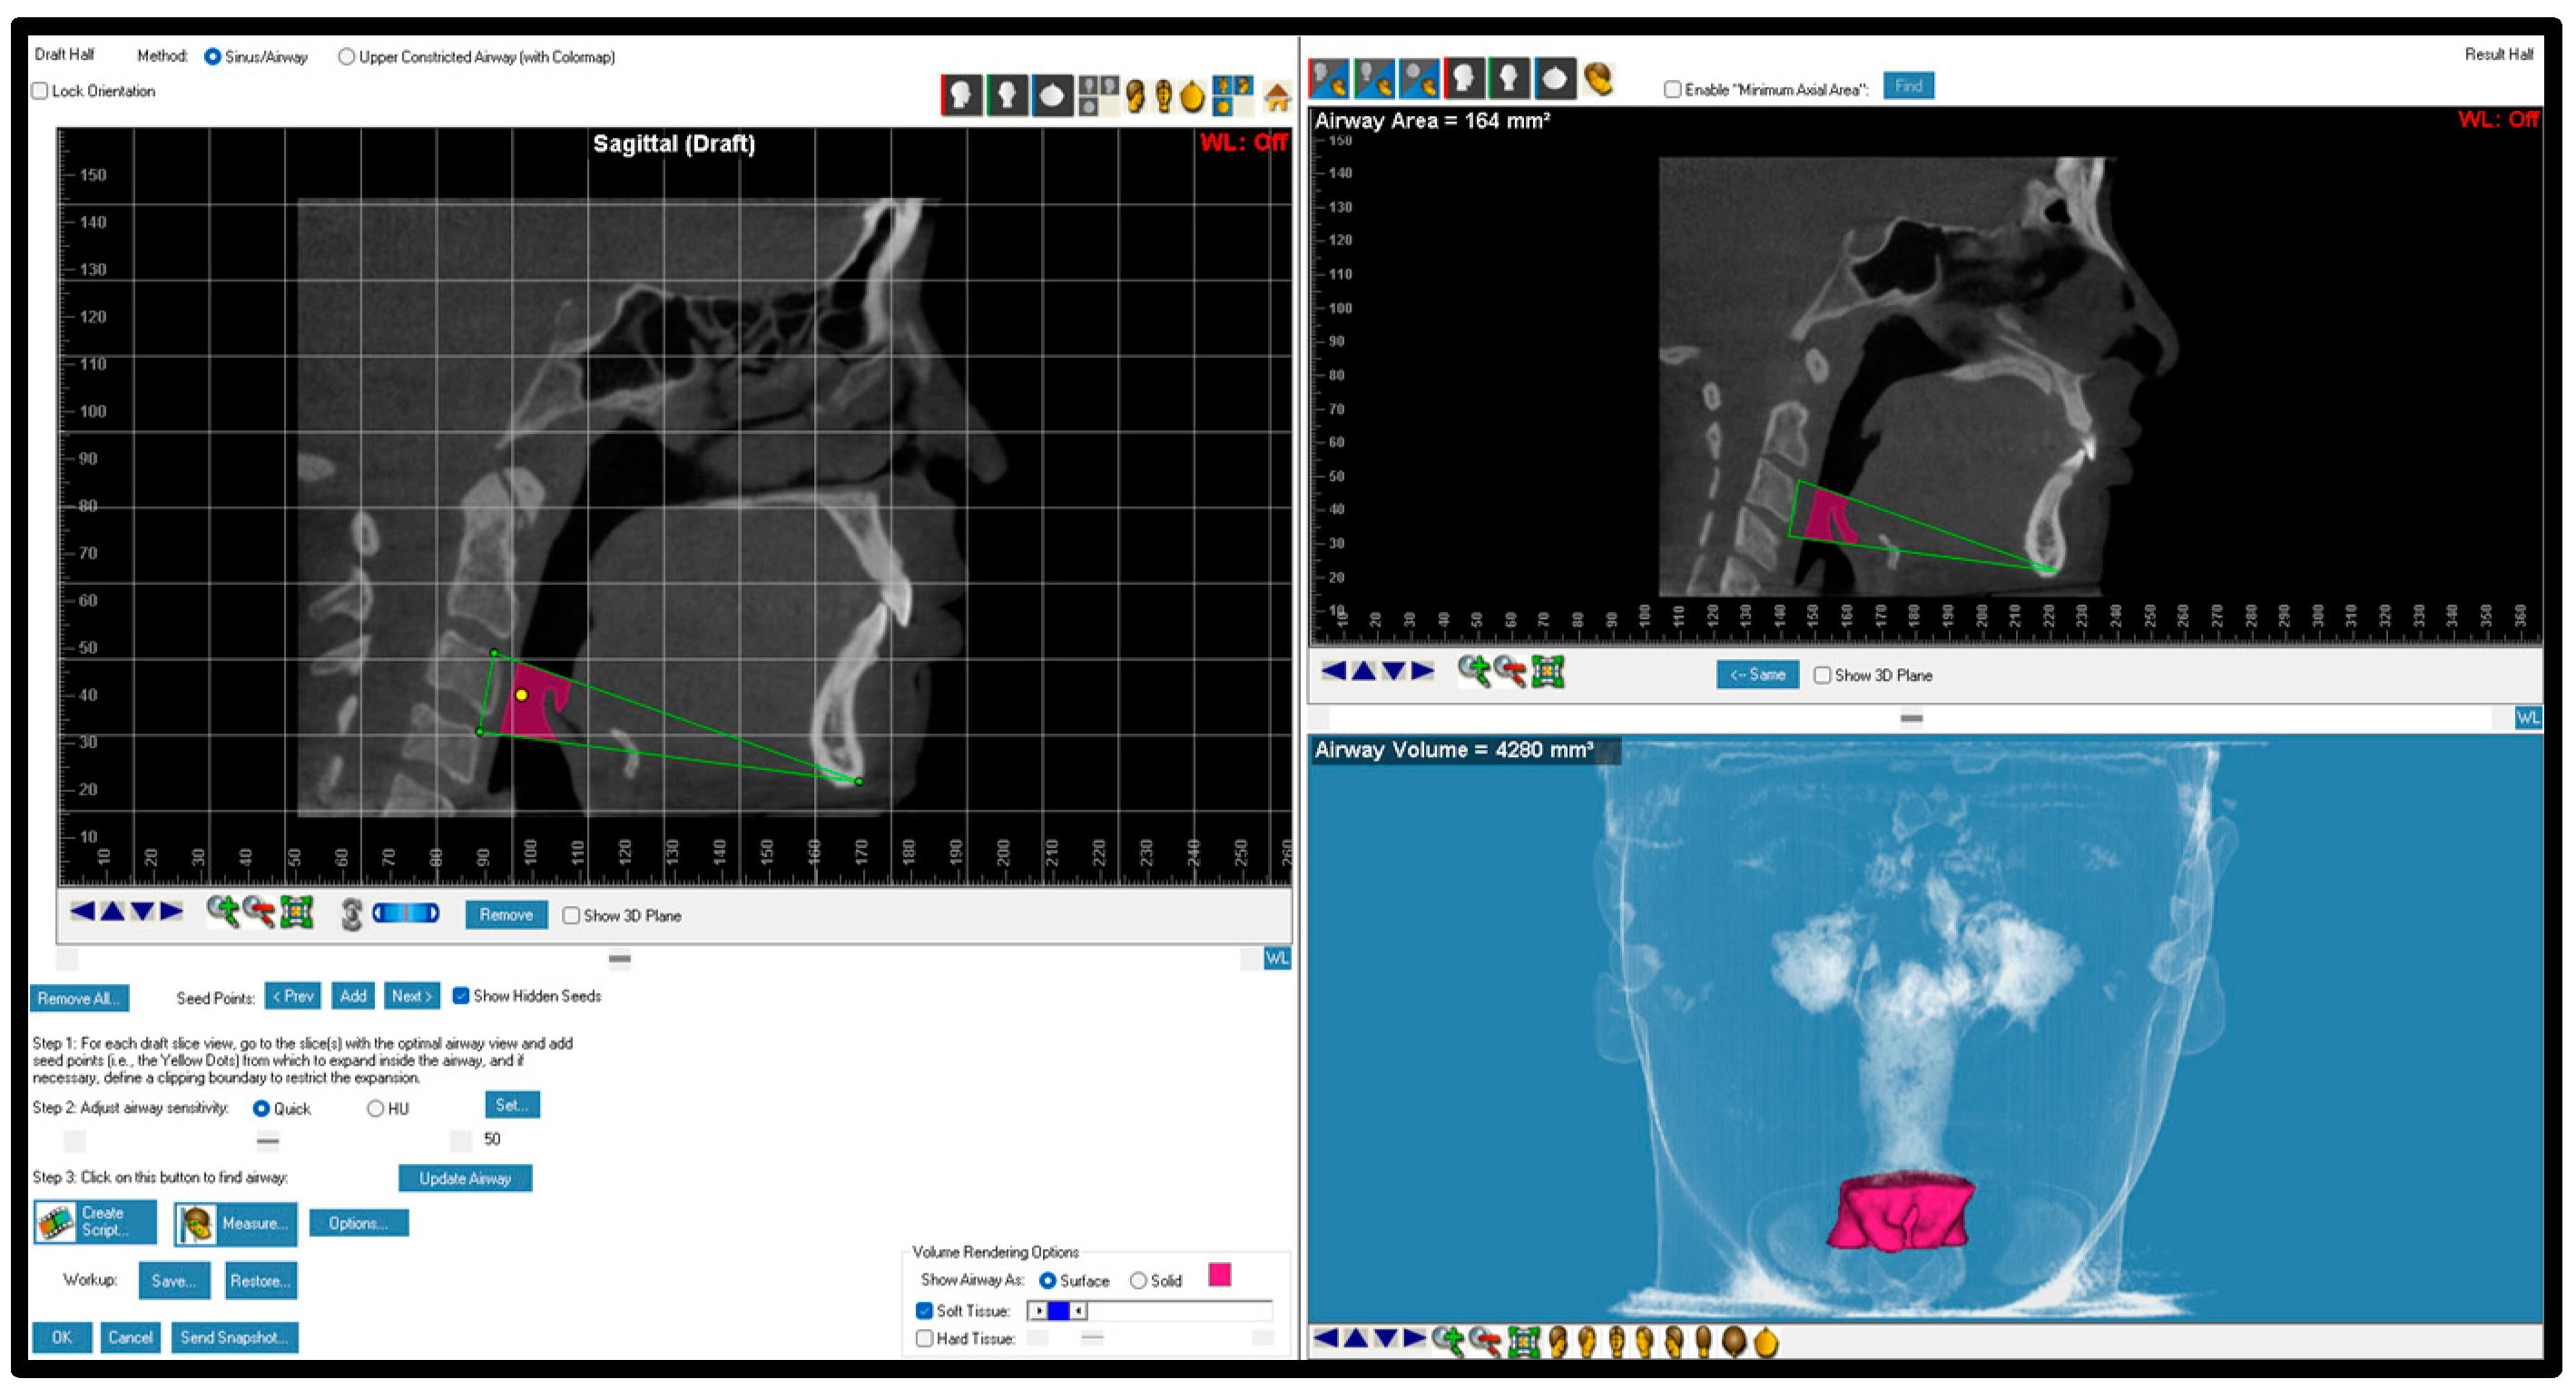Screen dimensions: 2576x1389
Task: Click Remove All seed points button
Action: [x=79, y=998]
